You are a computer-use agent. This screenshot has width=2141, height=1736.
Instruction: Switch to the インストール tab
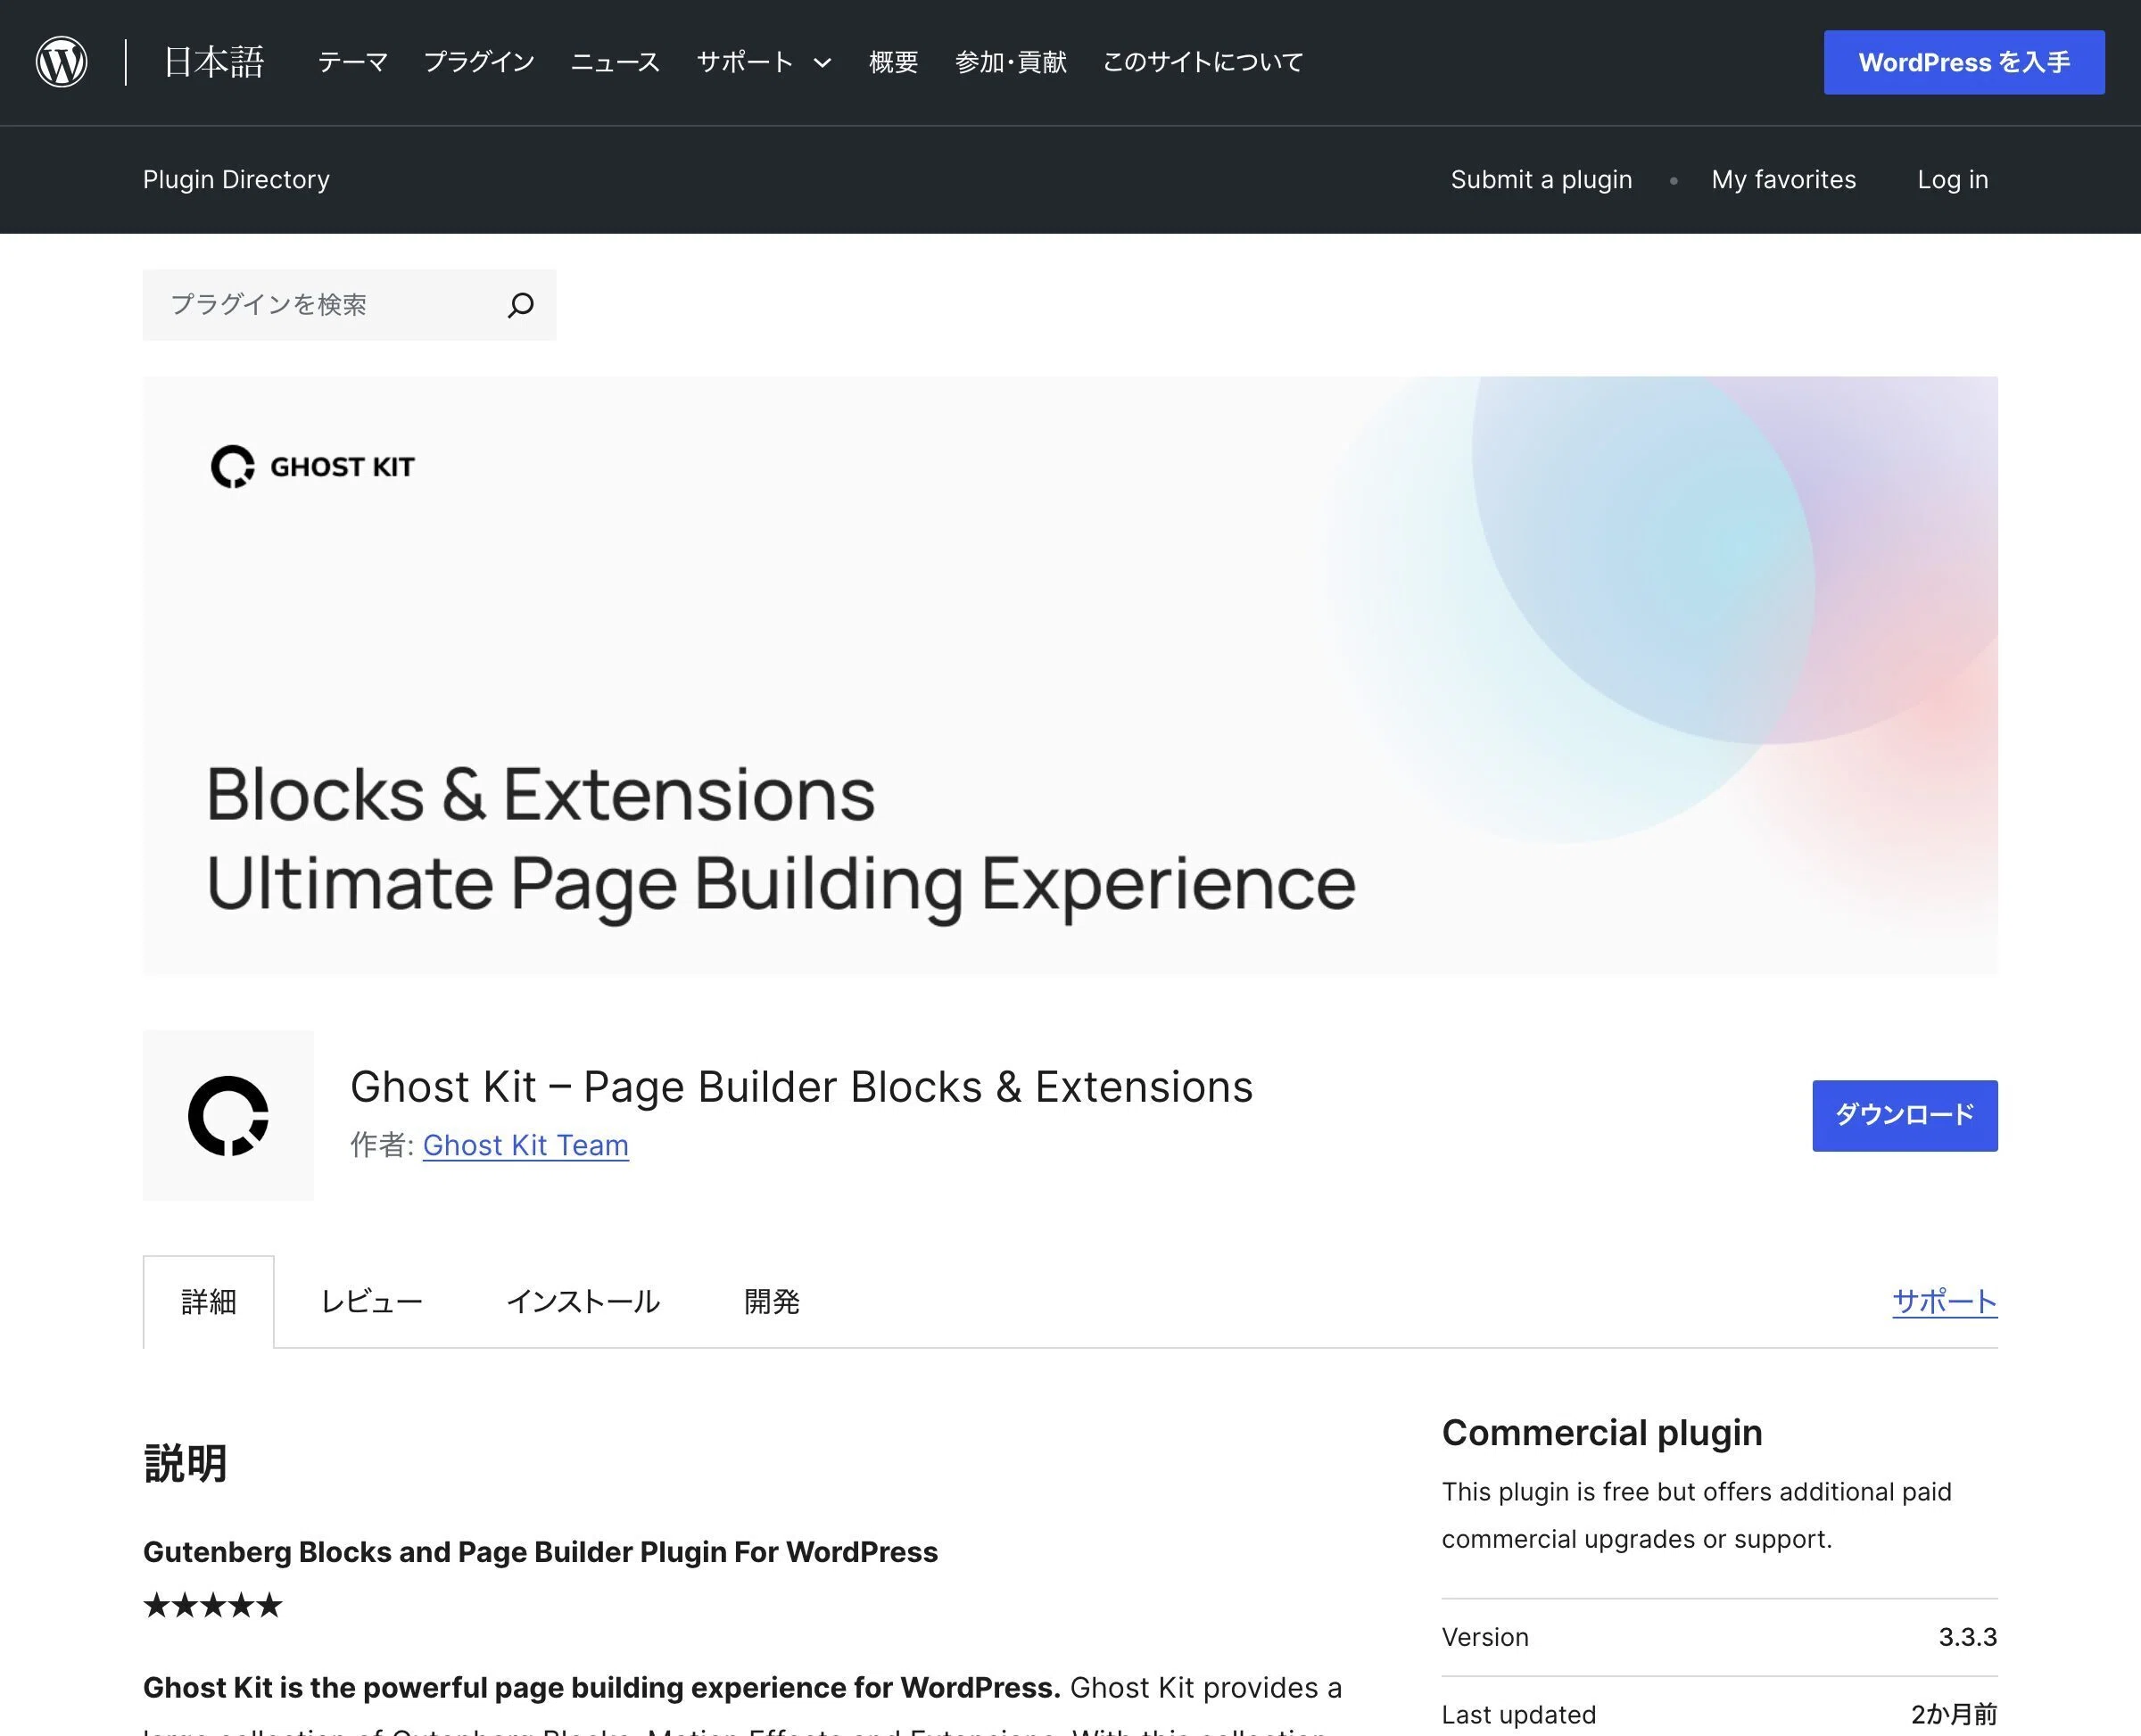pos(583,1302)
